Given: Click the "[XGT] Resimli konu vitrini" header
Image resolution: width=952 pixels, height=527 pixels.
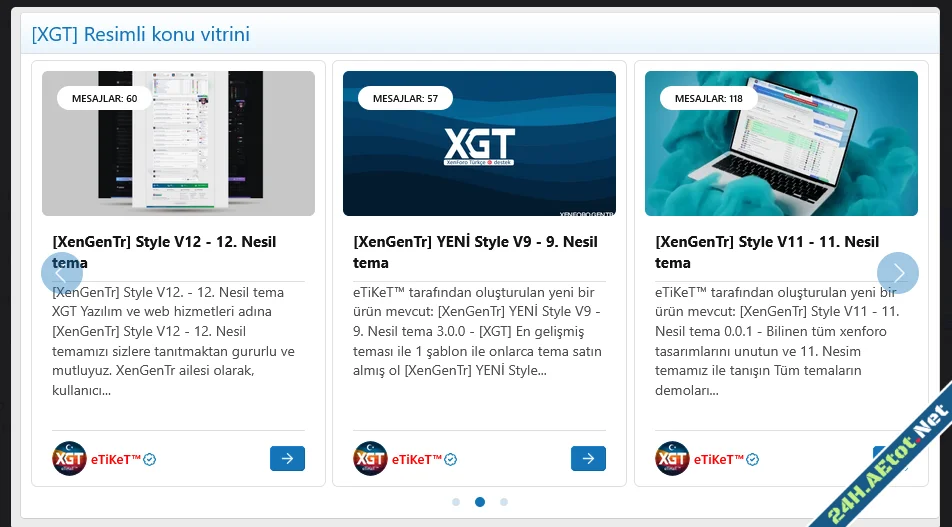Looking at the screenshot, I should tap(141, 35).
